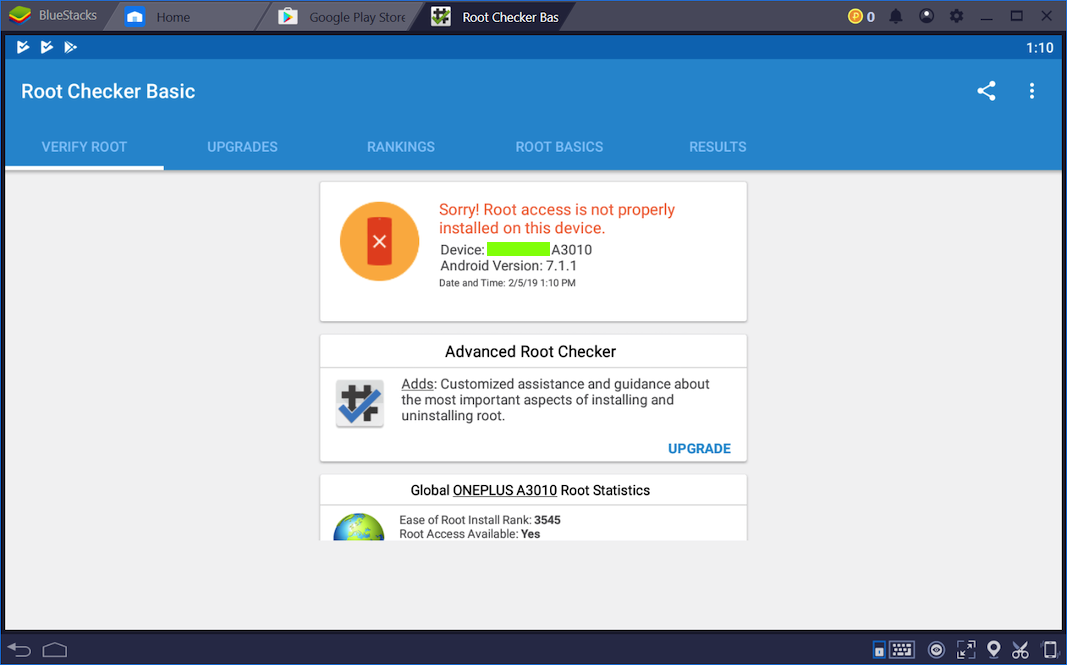Click the eye overlay icon in bottom bar
Screen dimensions: 1067x665
click(x=936, y=650)
